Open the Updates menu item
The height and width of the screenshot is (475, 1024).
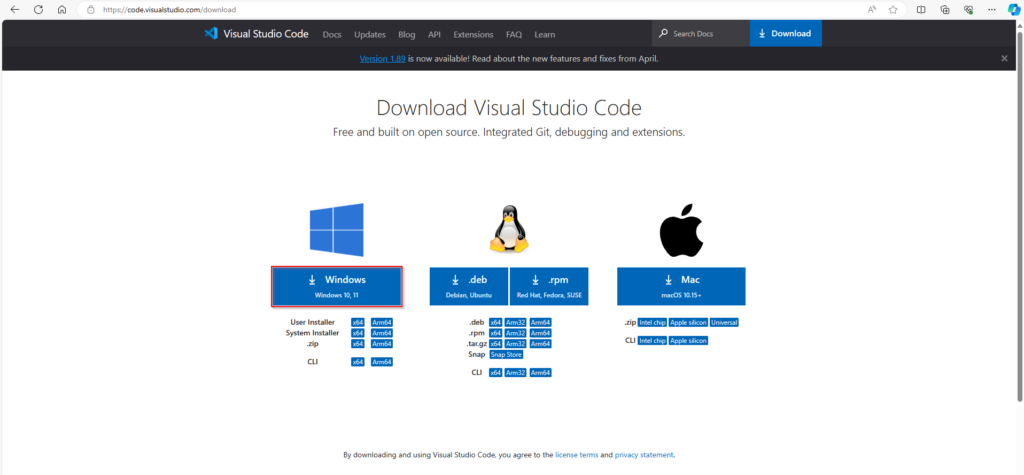[x=370, y=35]
